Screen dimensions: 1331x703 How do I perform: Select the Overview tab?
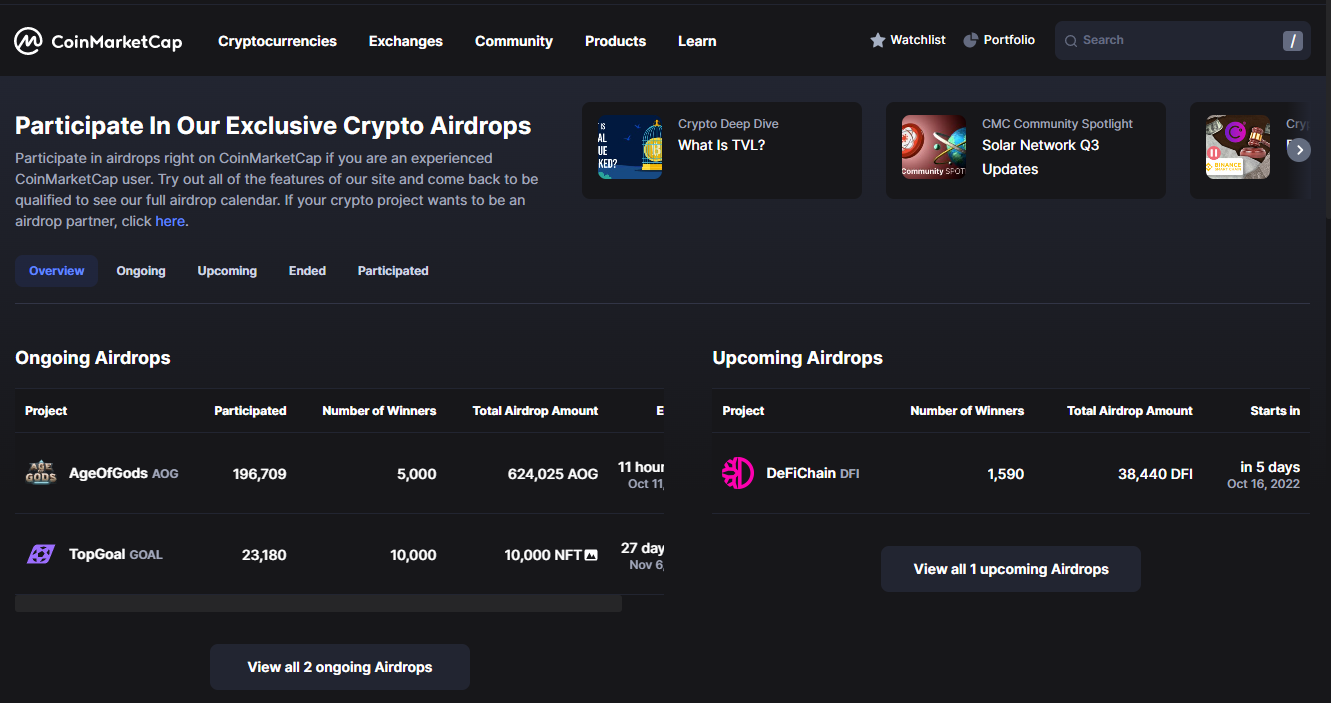57,271
